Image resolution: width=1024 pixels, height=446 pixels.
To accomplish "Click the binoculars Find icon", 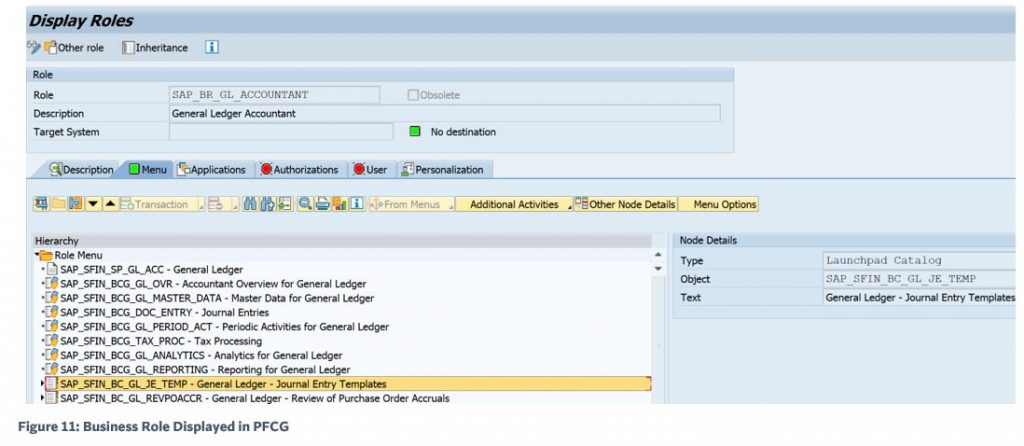I will (250, 204).
